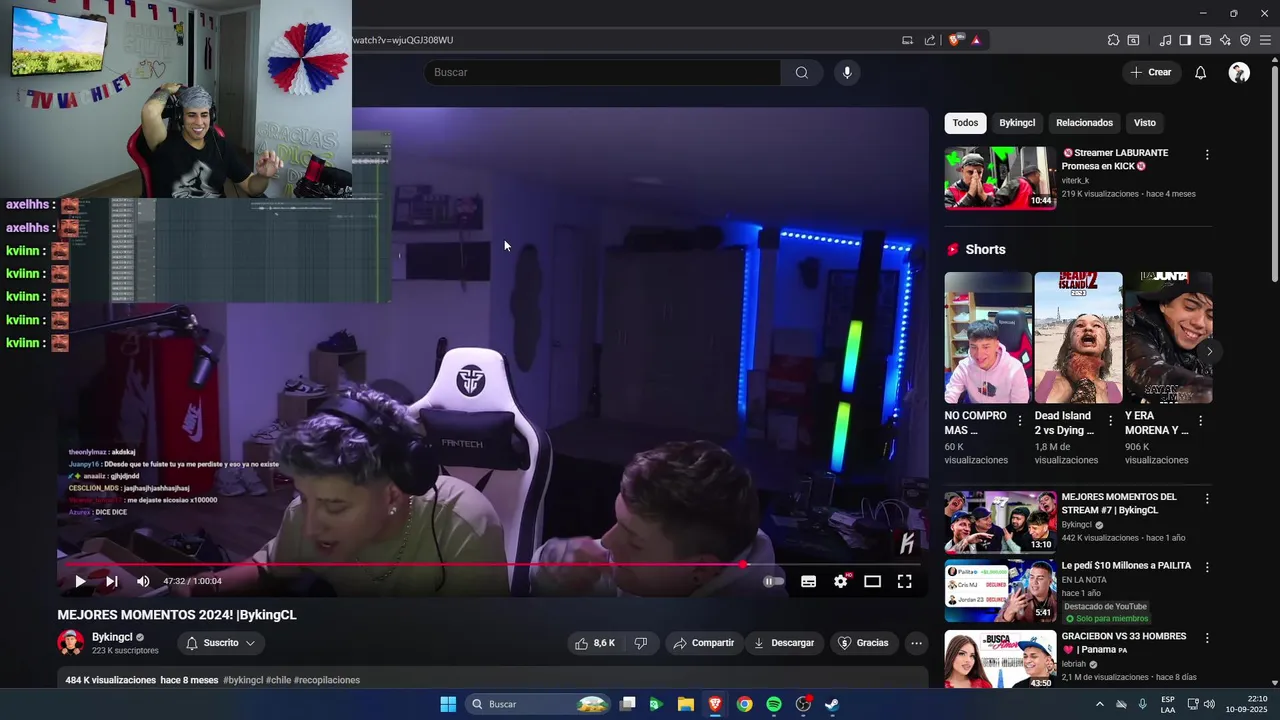Screen dimensions: 1280x720
Task: Skip to next video in the player
Action: 112,581
